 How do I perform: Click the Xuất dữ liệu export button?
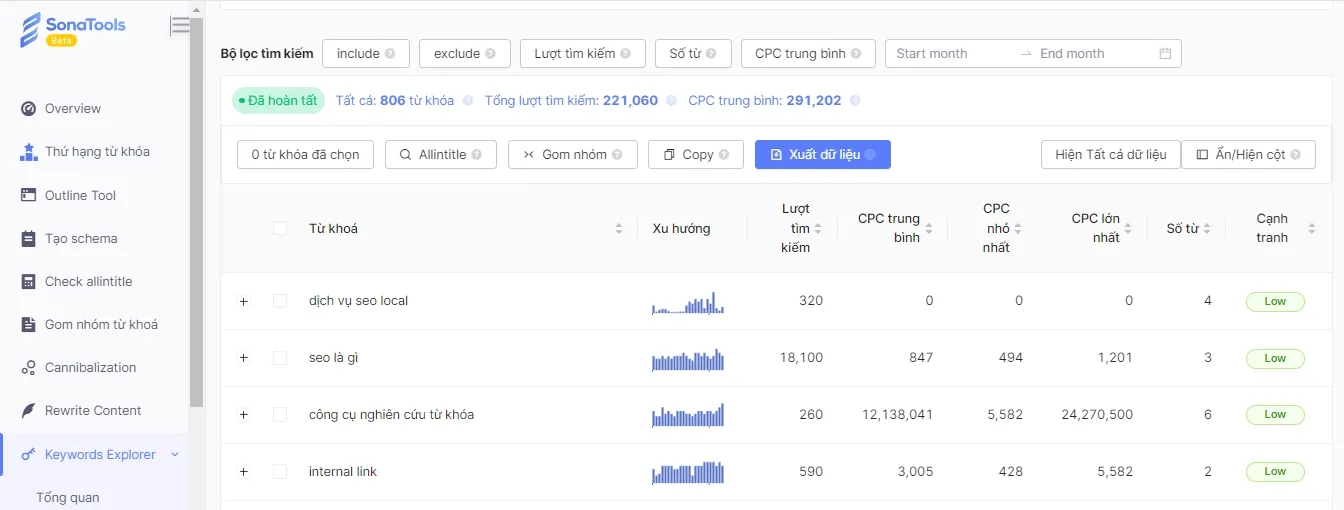click(822, 155)
